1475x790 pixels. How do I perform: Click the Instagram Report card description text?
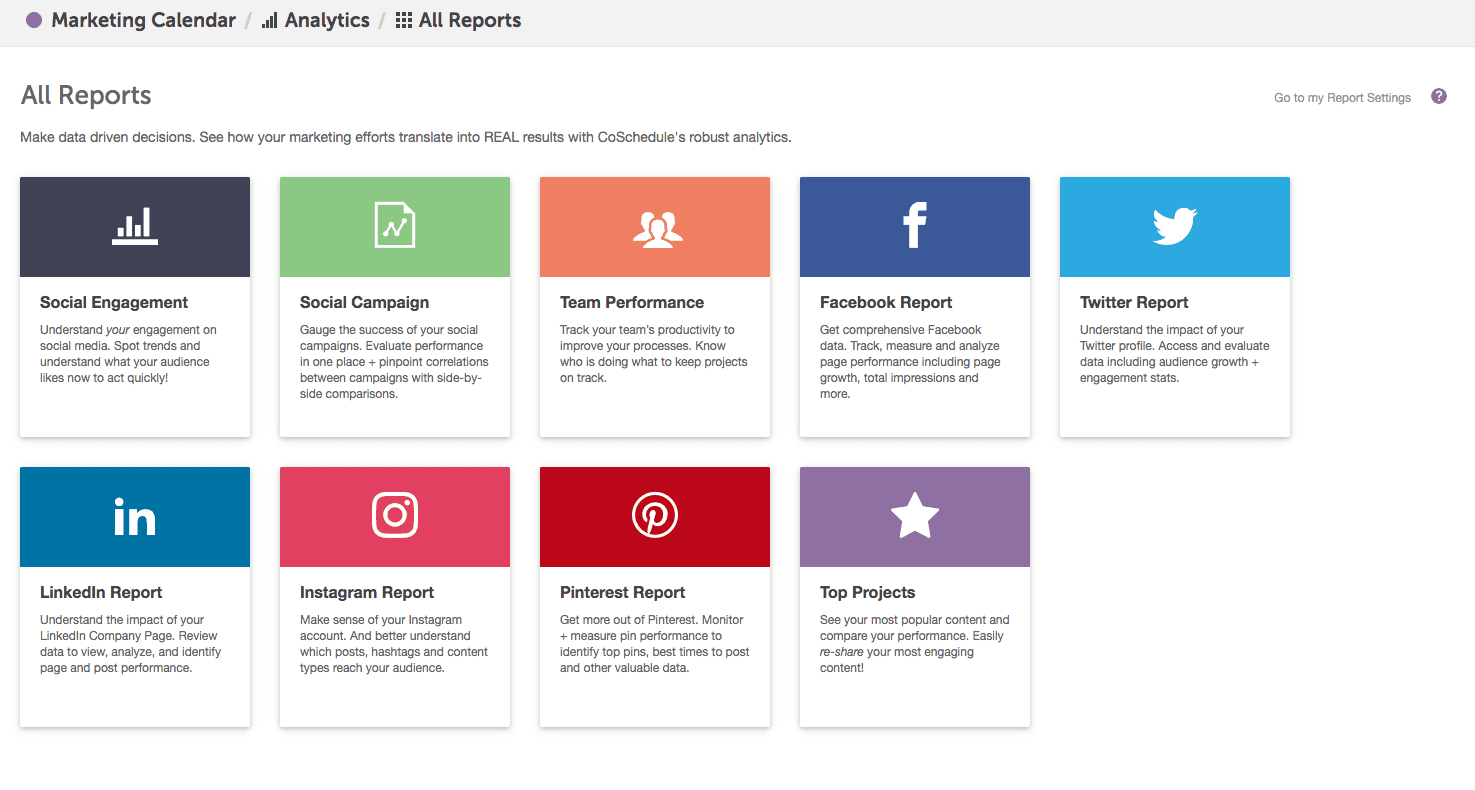[x=394, y=644]
